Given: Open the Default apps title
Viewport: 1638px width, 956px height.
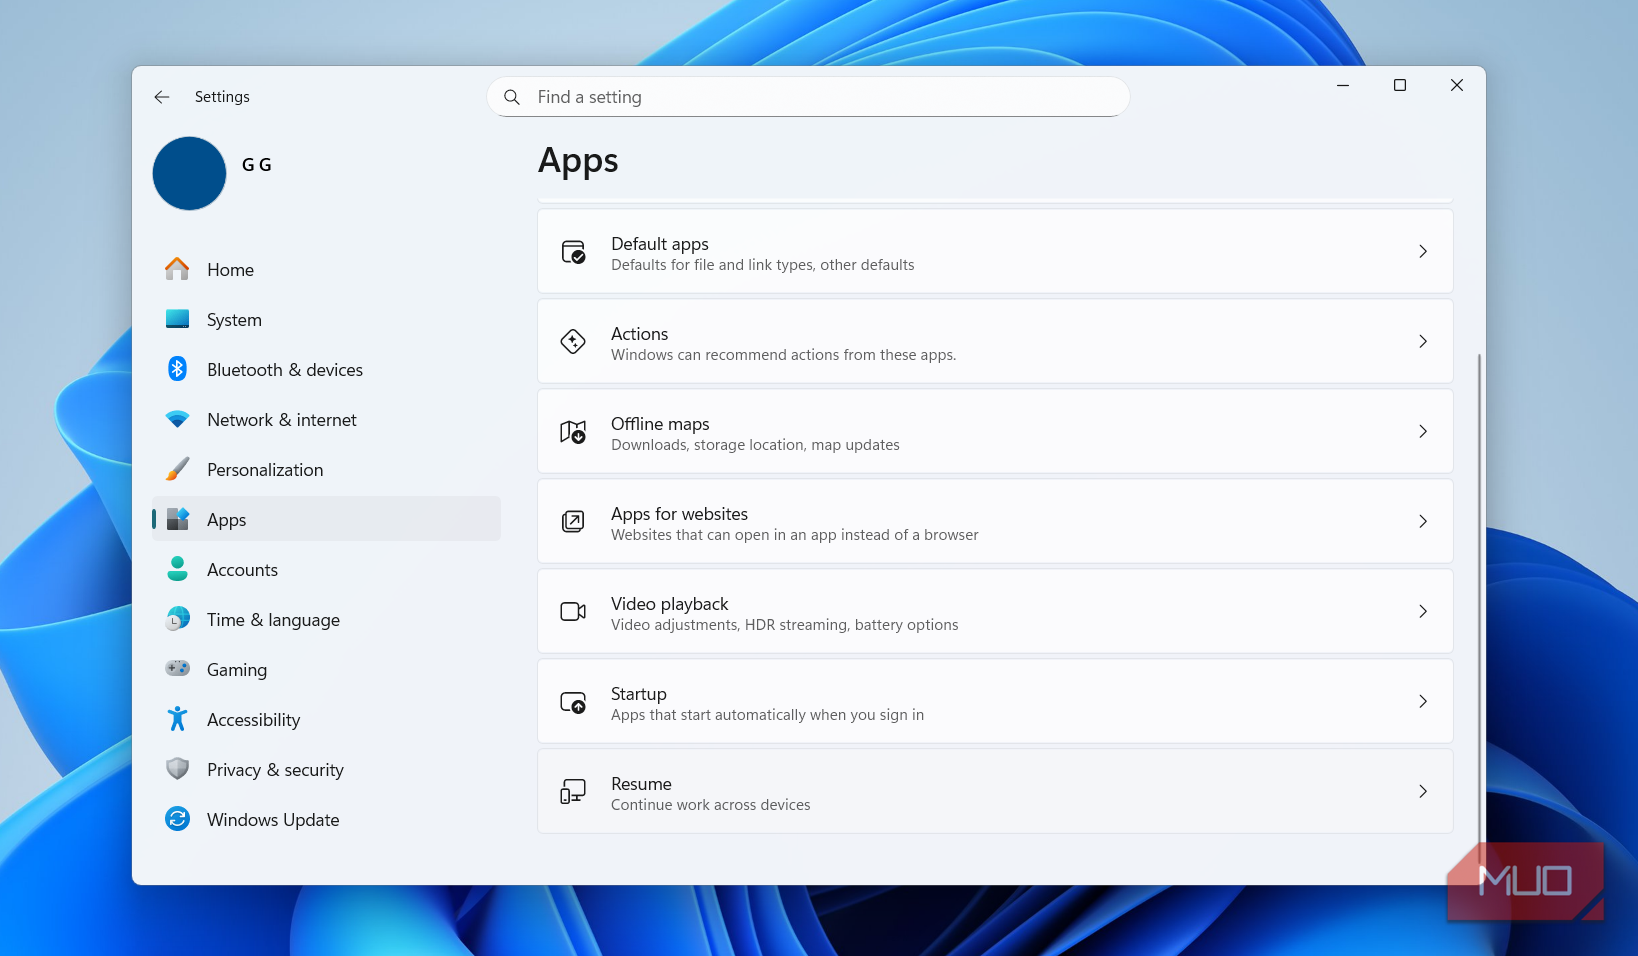Looking at the screenshot, I should (x=660, y=244).
